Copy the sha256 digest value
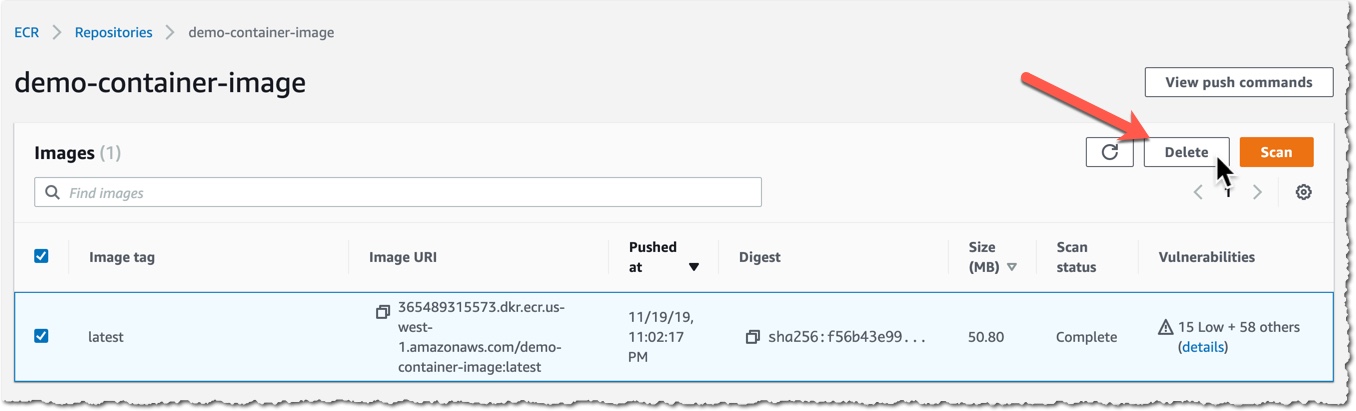 [x=752, y=337]
